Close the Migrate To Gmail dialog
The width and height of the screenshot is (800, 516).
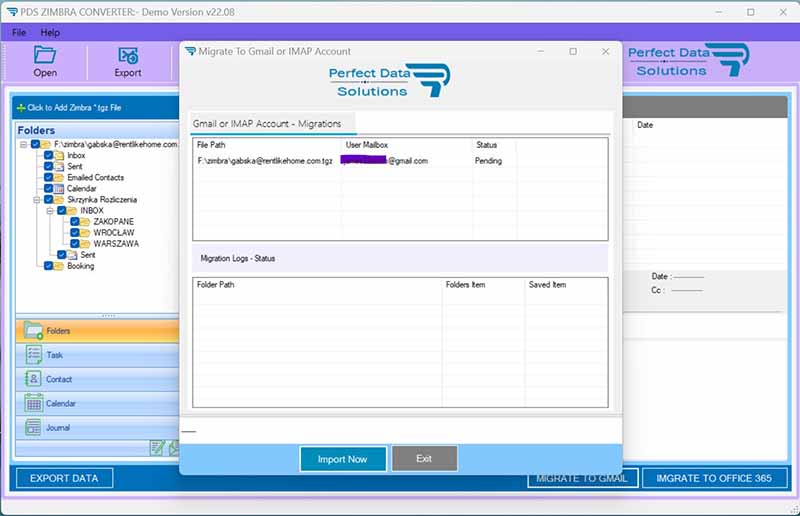(x=605, y=52)
